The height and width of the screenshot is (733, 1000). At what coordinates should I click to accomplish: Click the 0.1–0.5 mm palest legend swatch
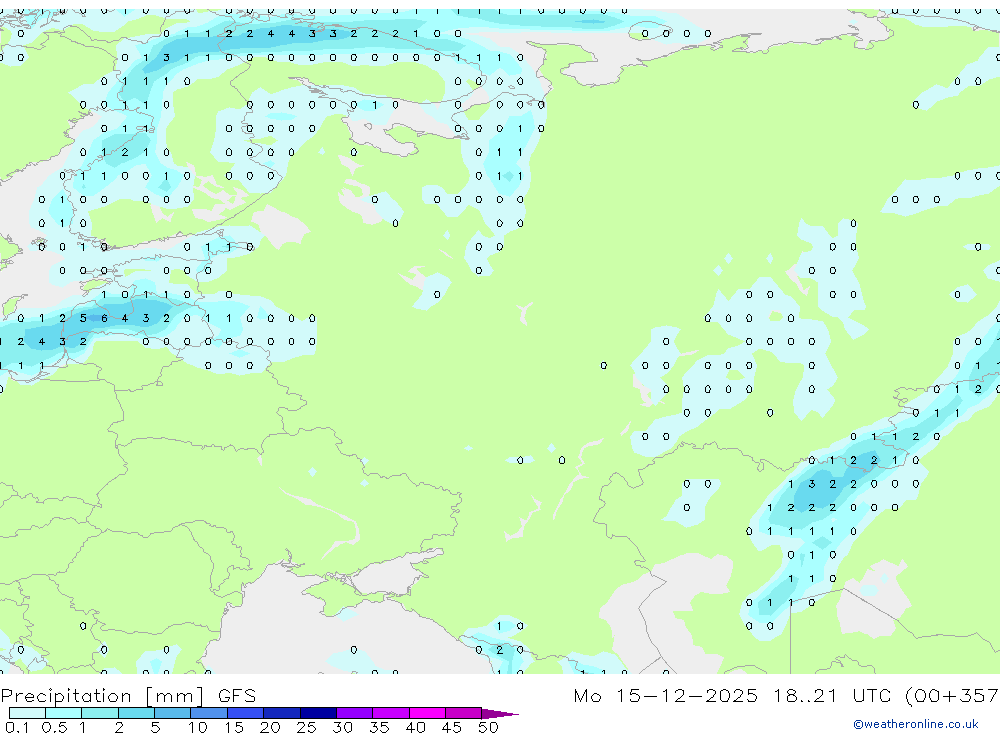tap(27, 713)
